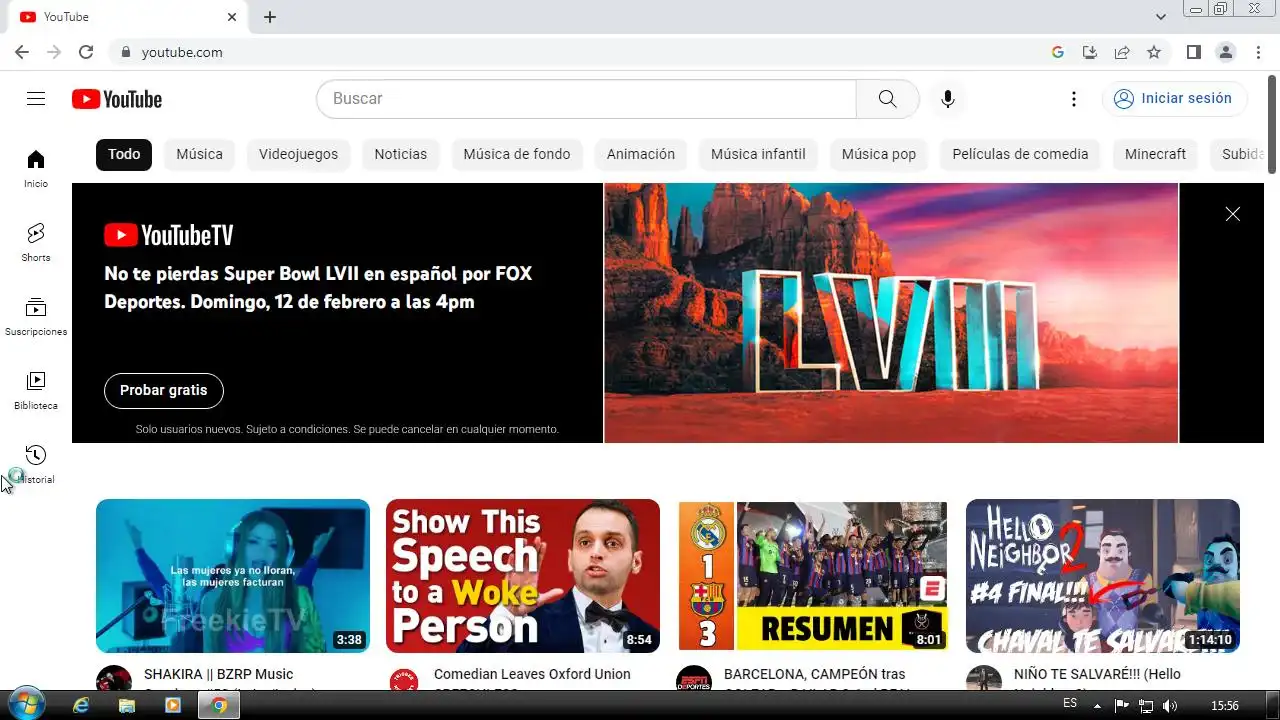Open Windows Media Player from taskbar

[x=173, y=705]
